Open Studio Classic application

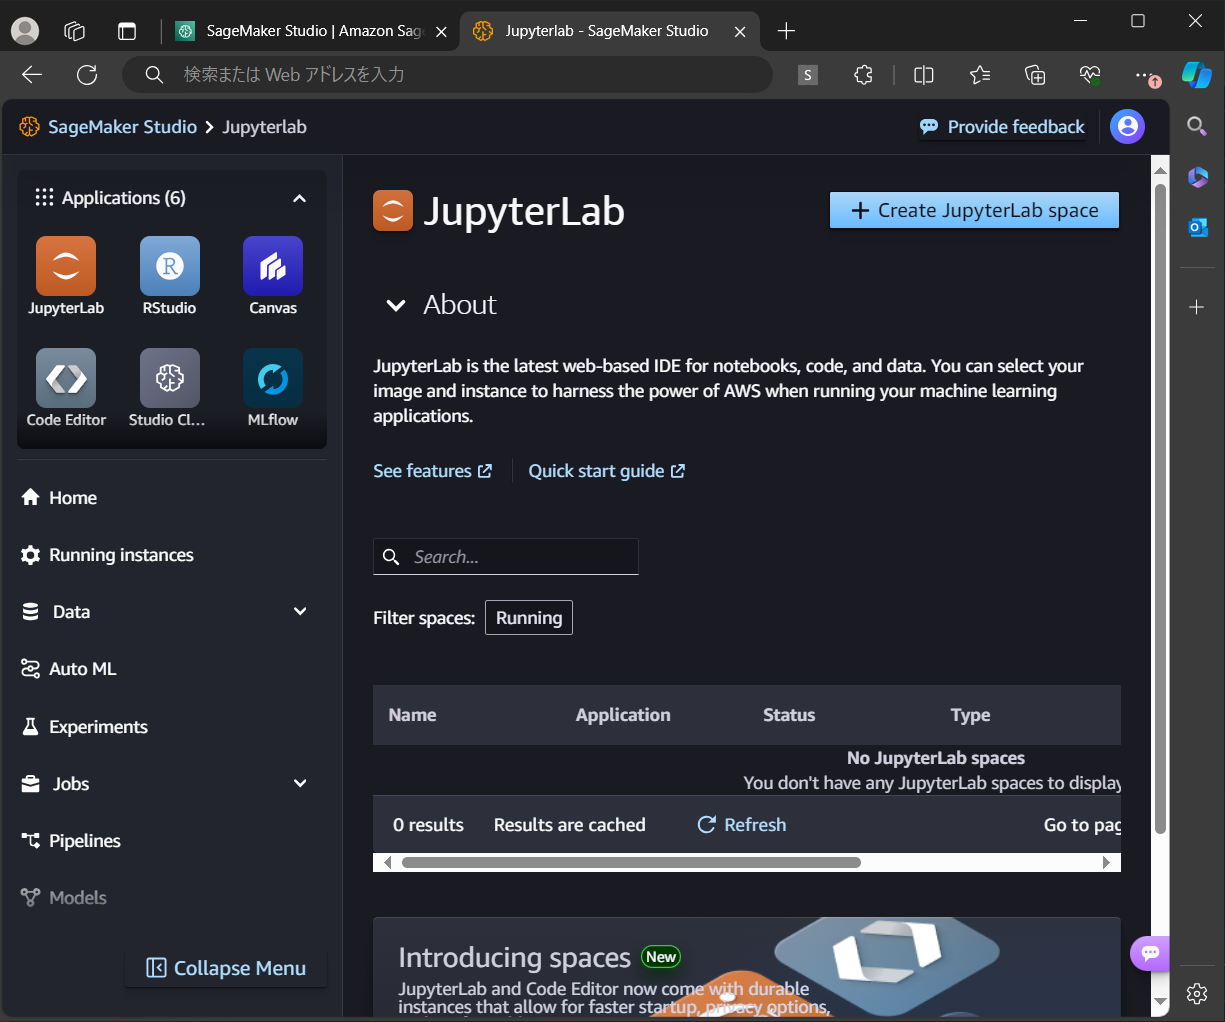coord(169,377)
